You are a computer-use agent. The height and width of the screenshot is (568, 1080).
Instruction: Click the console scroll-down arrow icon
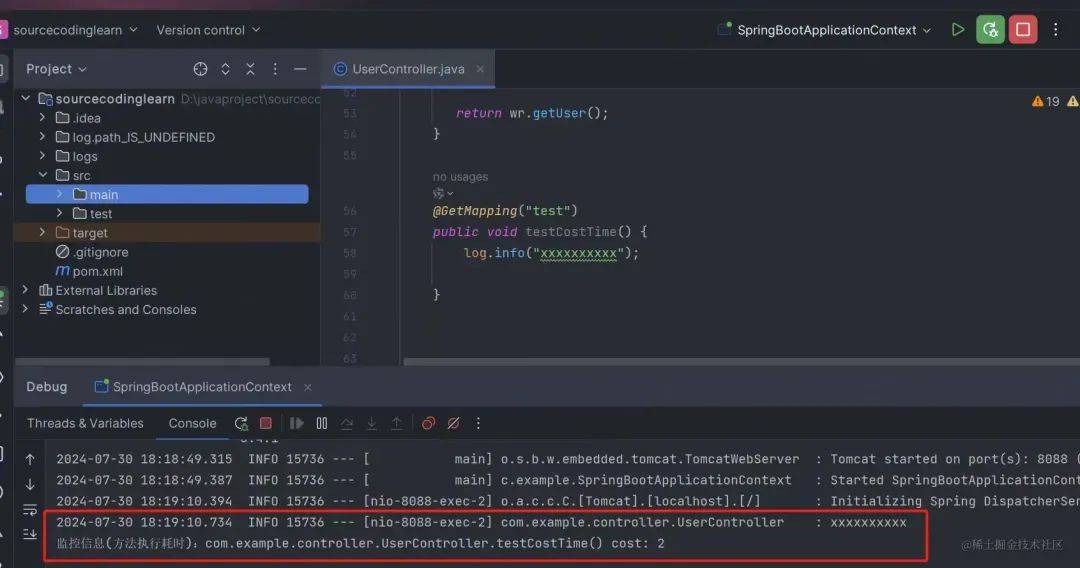30,485
